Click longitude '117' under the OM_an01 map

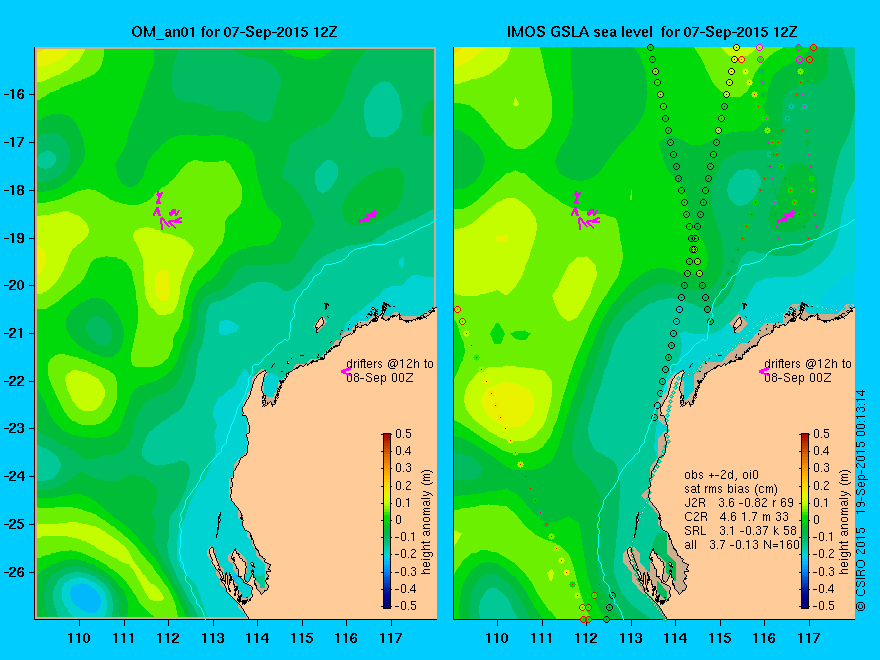click(x=391, y=638)
